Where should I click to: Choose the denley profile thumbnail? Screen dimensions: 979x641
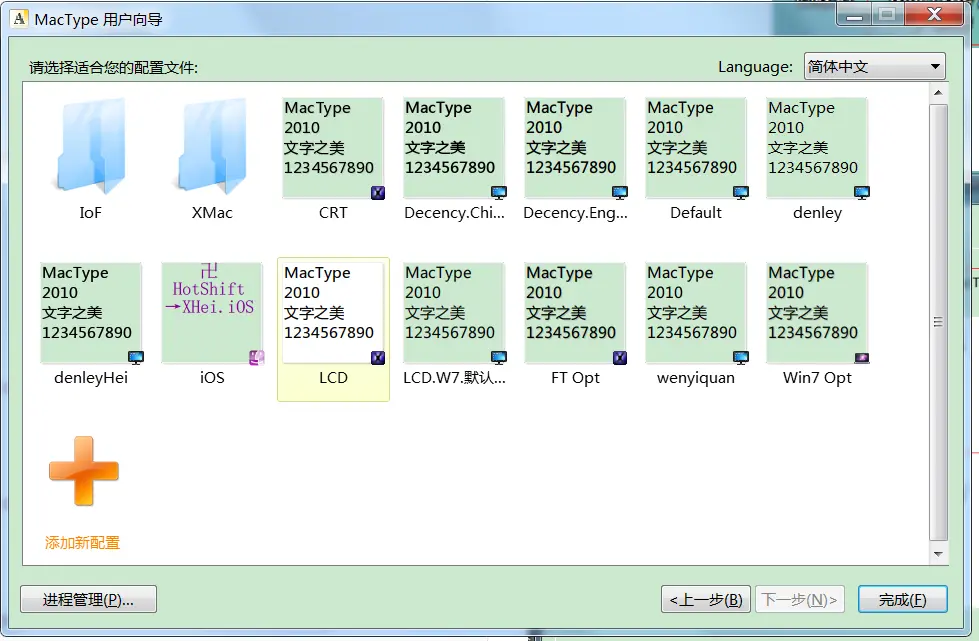coord(817,148)
